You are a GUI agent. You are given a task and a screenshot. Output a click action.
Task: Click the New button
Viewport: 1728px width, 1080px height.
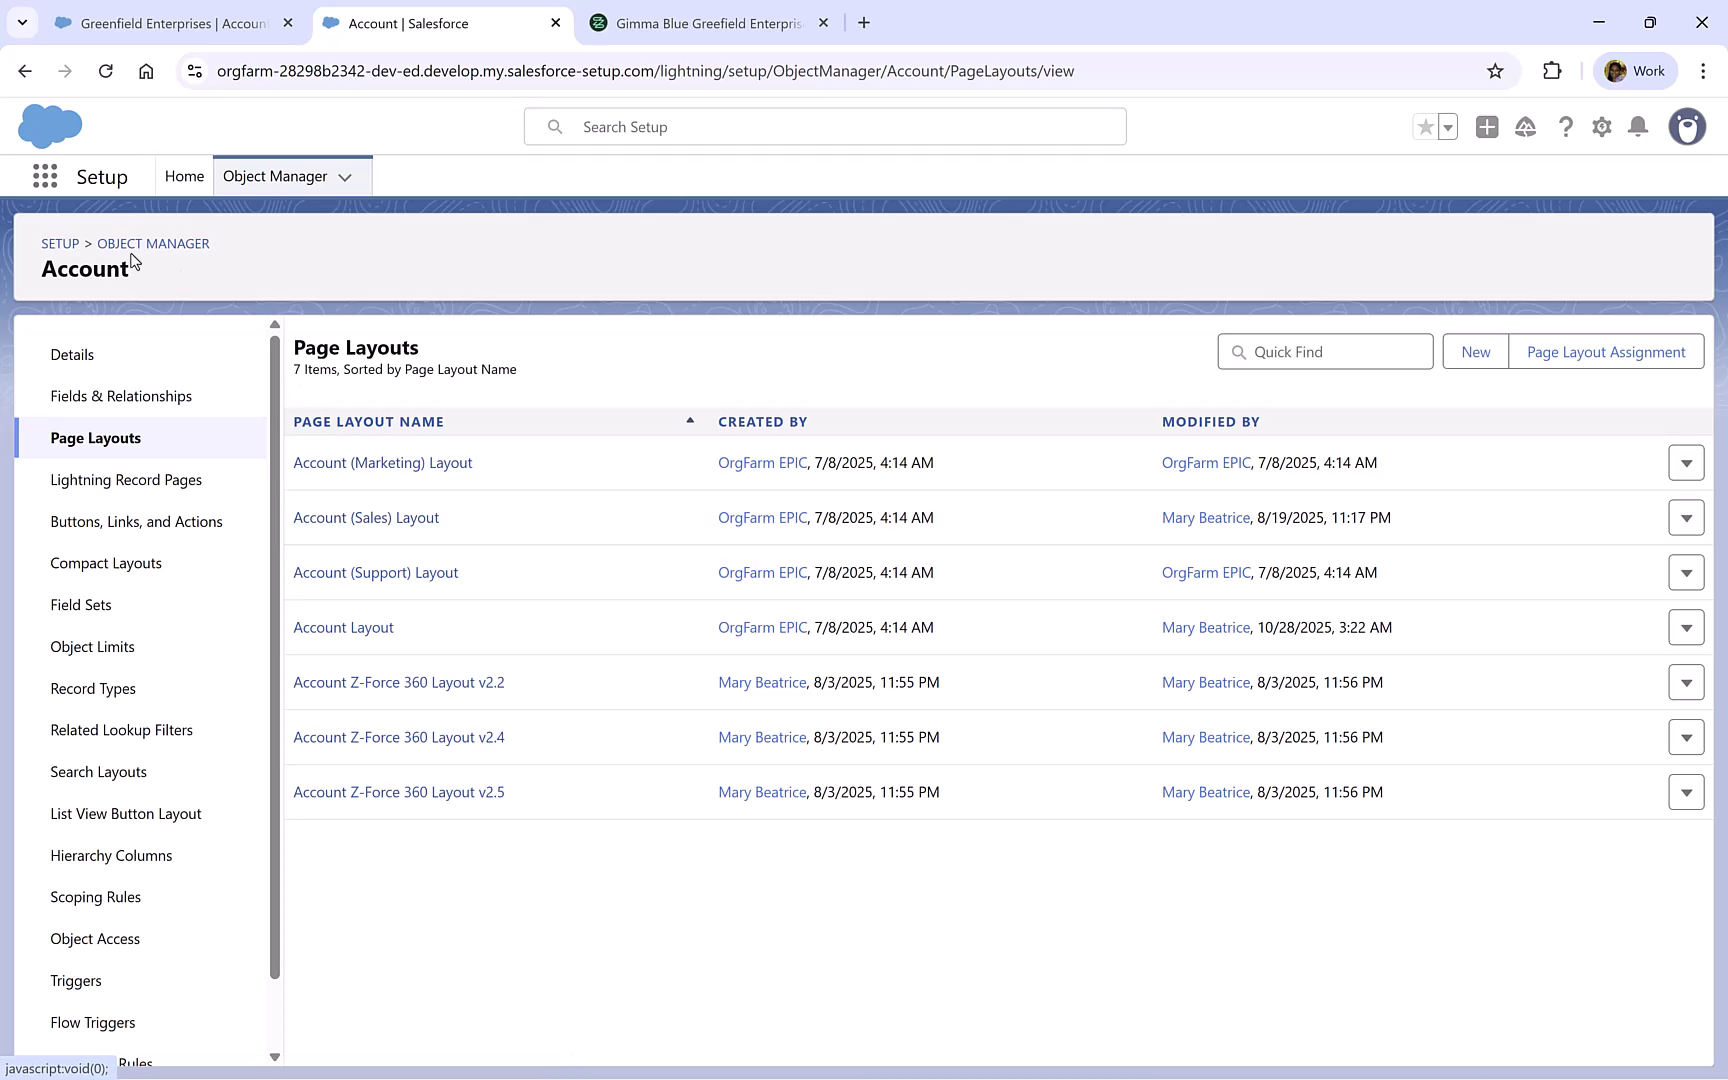[x=1475, y=351]
